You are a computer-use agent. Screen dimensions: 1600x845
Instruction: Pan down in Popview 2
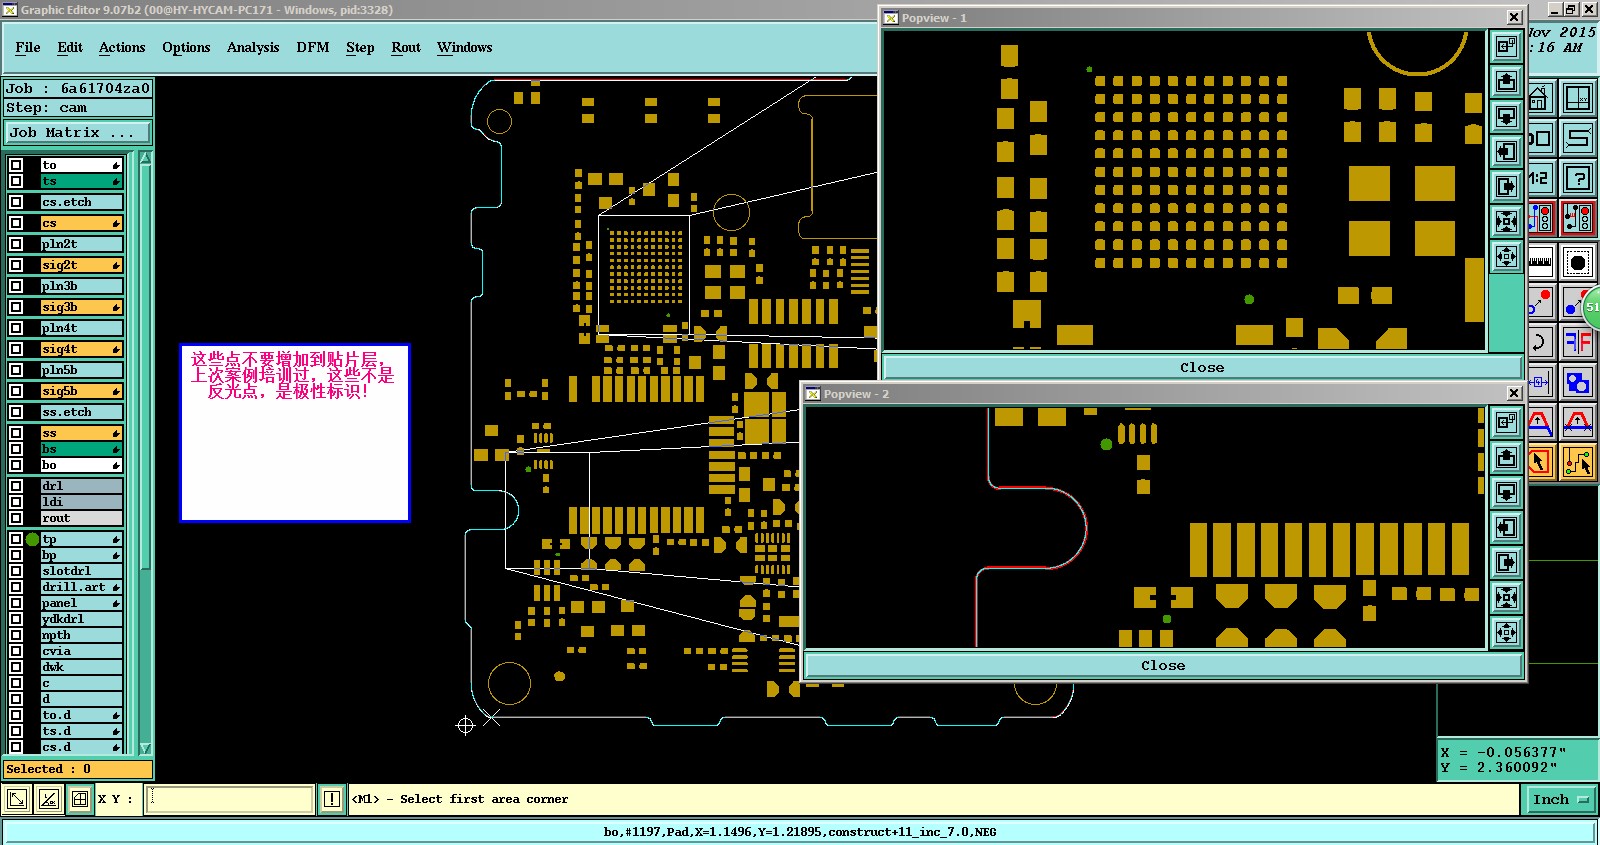pyautogui.click(x=1506, y=492)
